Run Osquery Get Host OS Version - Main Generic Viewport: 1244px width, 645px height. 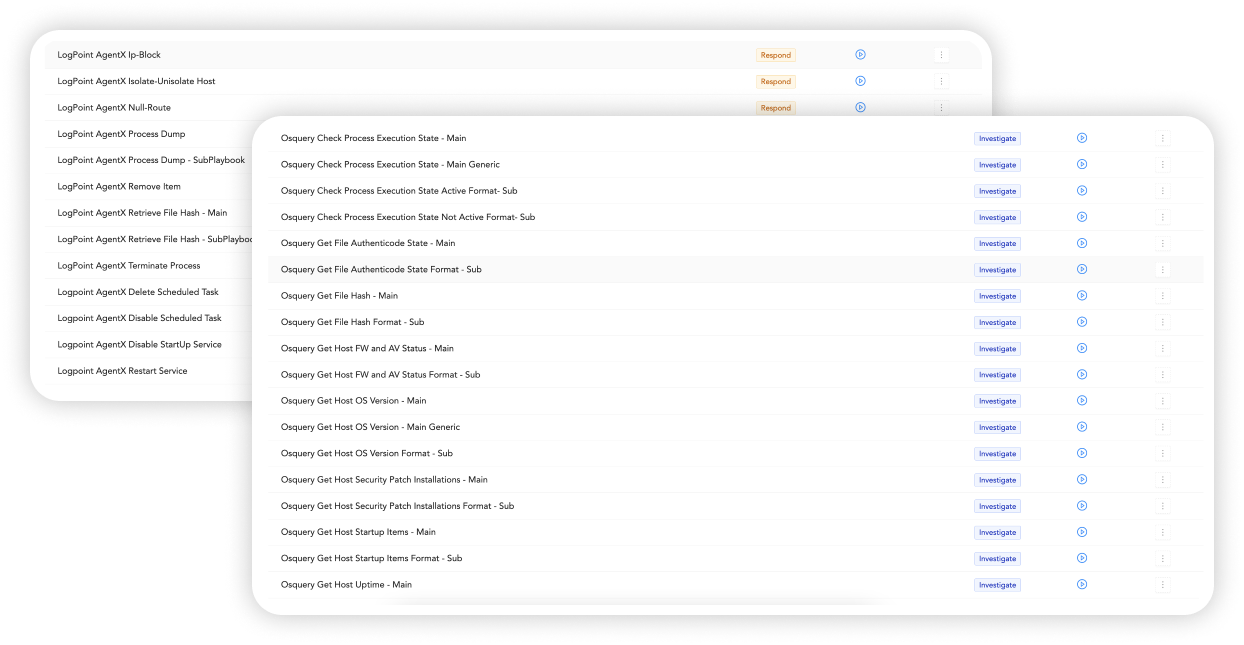pyautogui.click(x=1082, y=427)
